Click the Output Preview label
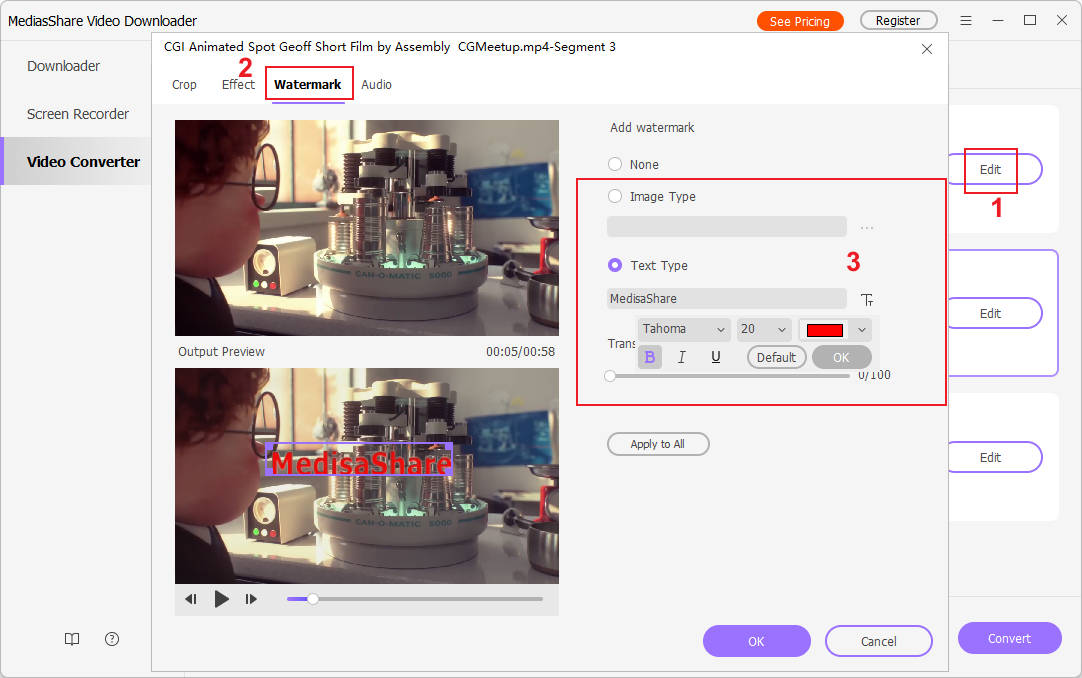This screenshot has width=1082, height=678. [222, 352]
